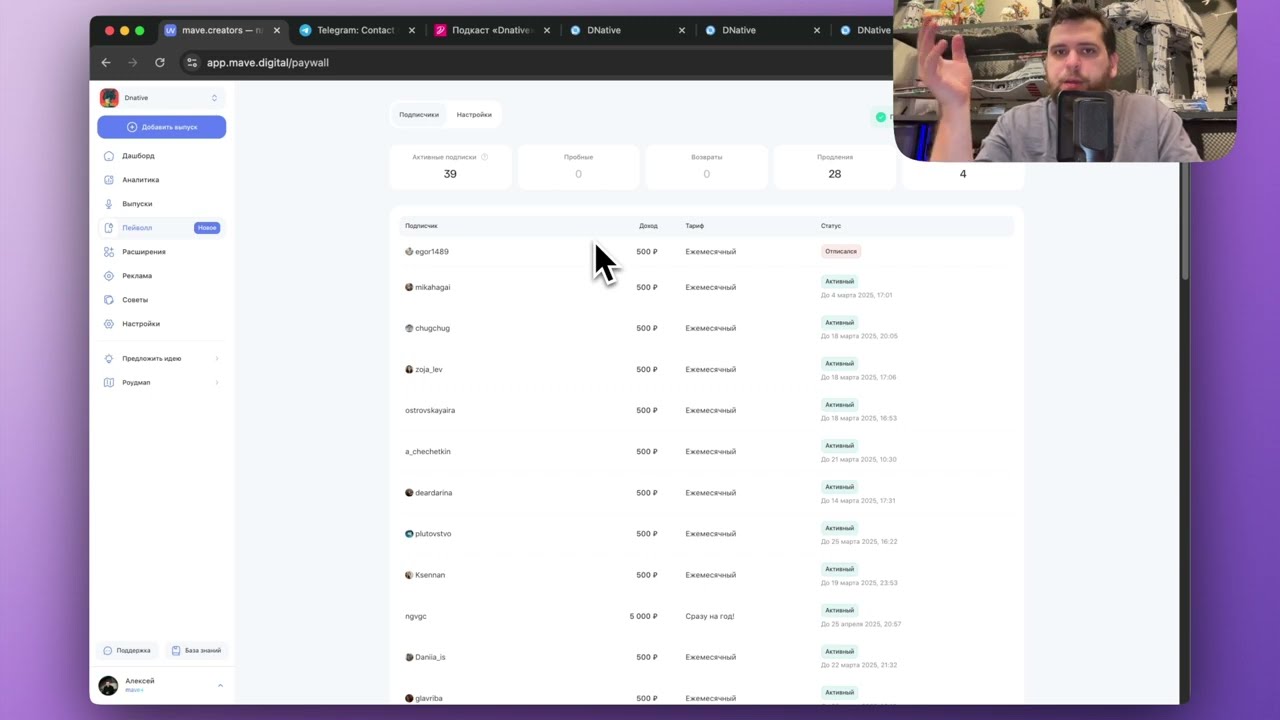Click the browser forward arrow
The image size is (1280, 720).
point(132,62)
